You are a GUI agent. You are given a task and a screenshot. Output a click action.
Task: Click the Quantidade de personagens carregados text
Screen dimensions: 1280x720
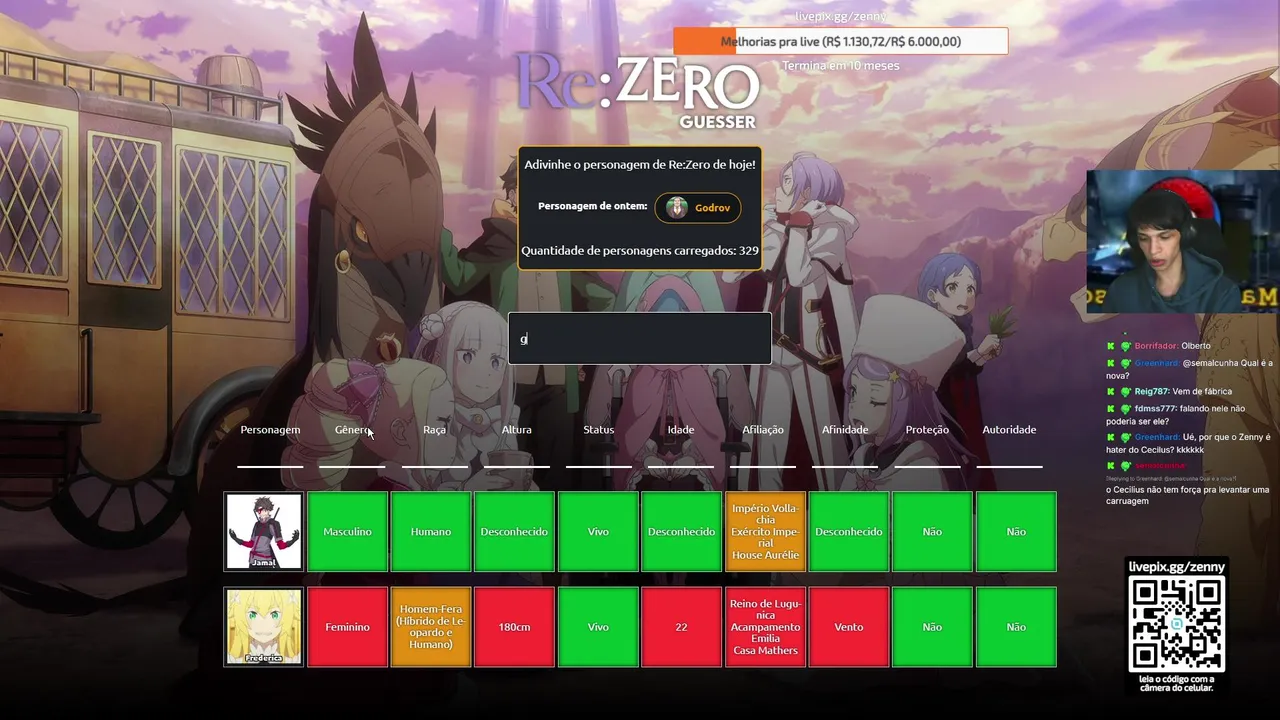point(640,251)
